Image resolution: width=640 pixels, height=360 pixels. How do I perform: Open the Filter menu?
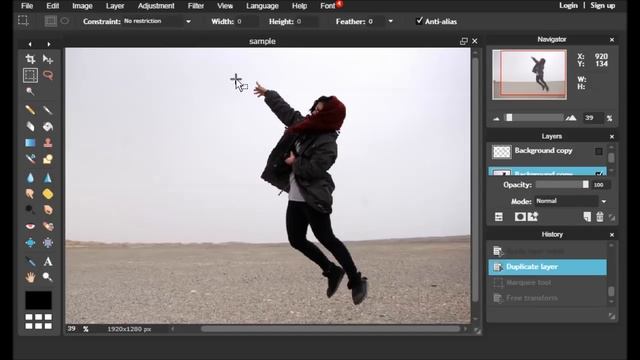click(x=196, y=6)
